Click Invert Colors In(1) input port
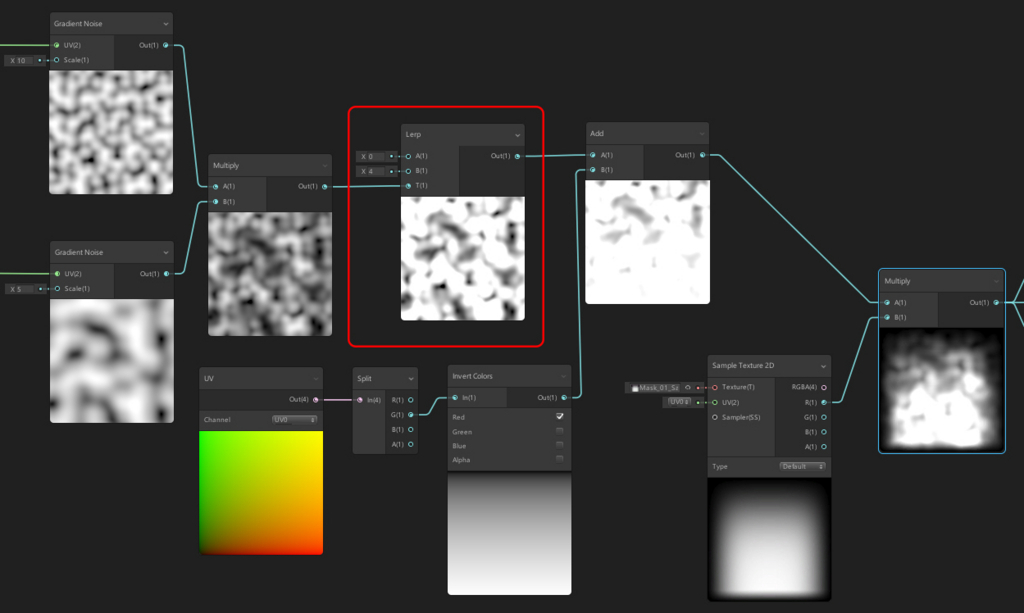The image size is (1024, 613). 455,398
